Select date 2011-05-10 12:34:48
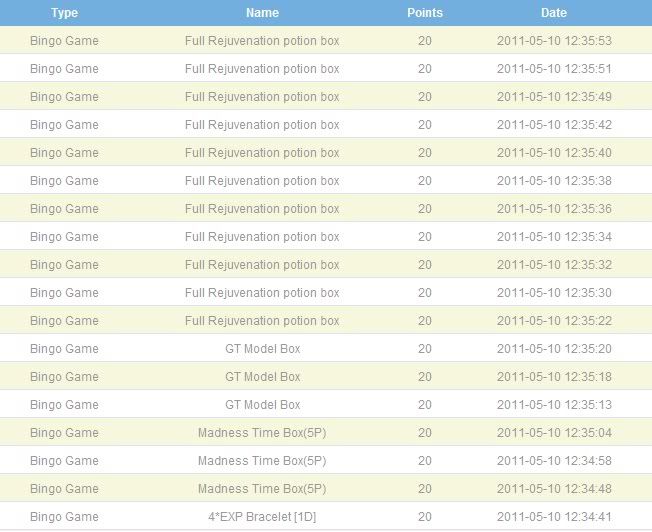The height and width of the screenshot is (532, 652). coord(554,488)
